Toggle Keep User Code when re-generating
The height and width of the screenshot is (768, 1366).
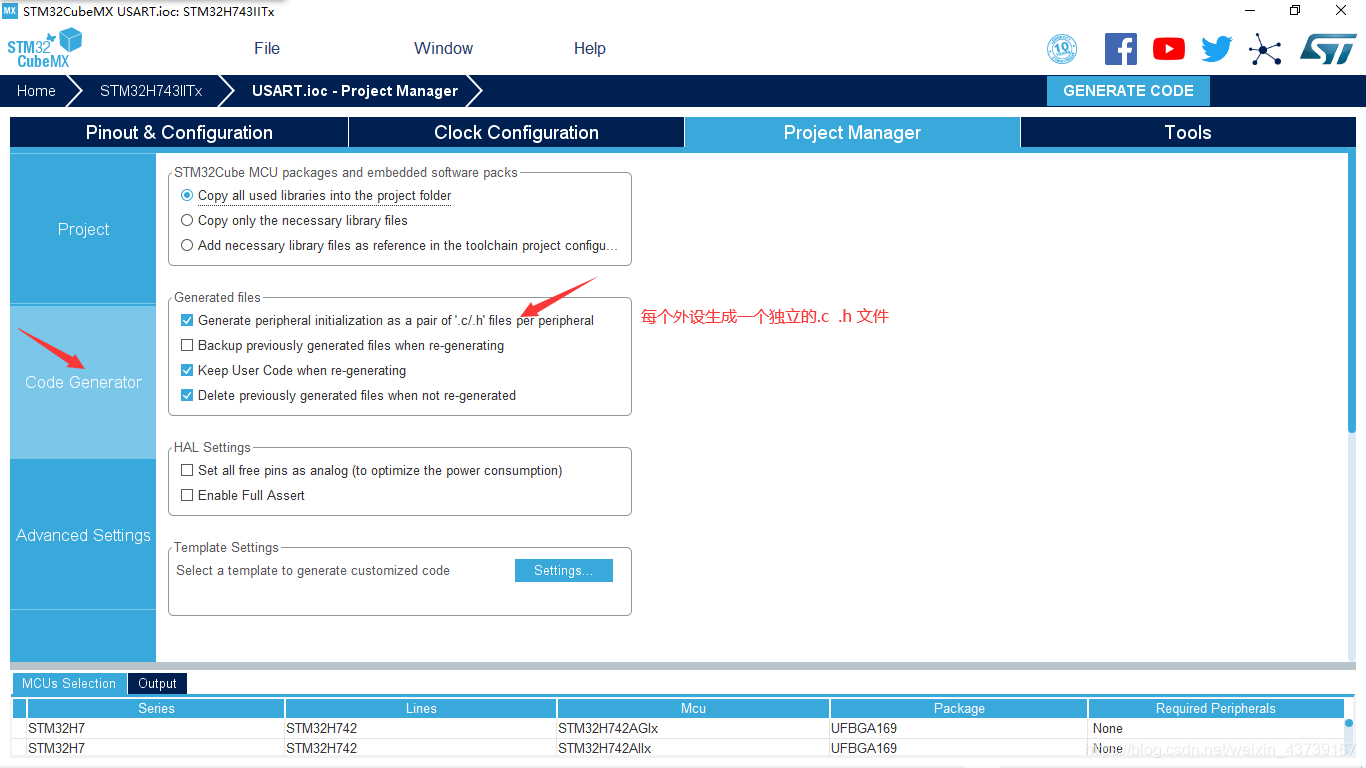pyautogui.click(x=187, y=370)
